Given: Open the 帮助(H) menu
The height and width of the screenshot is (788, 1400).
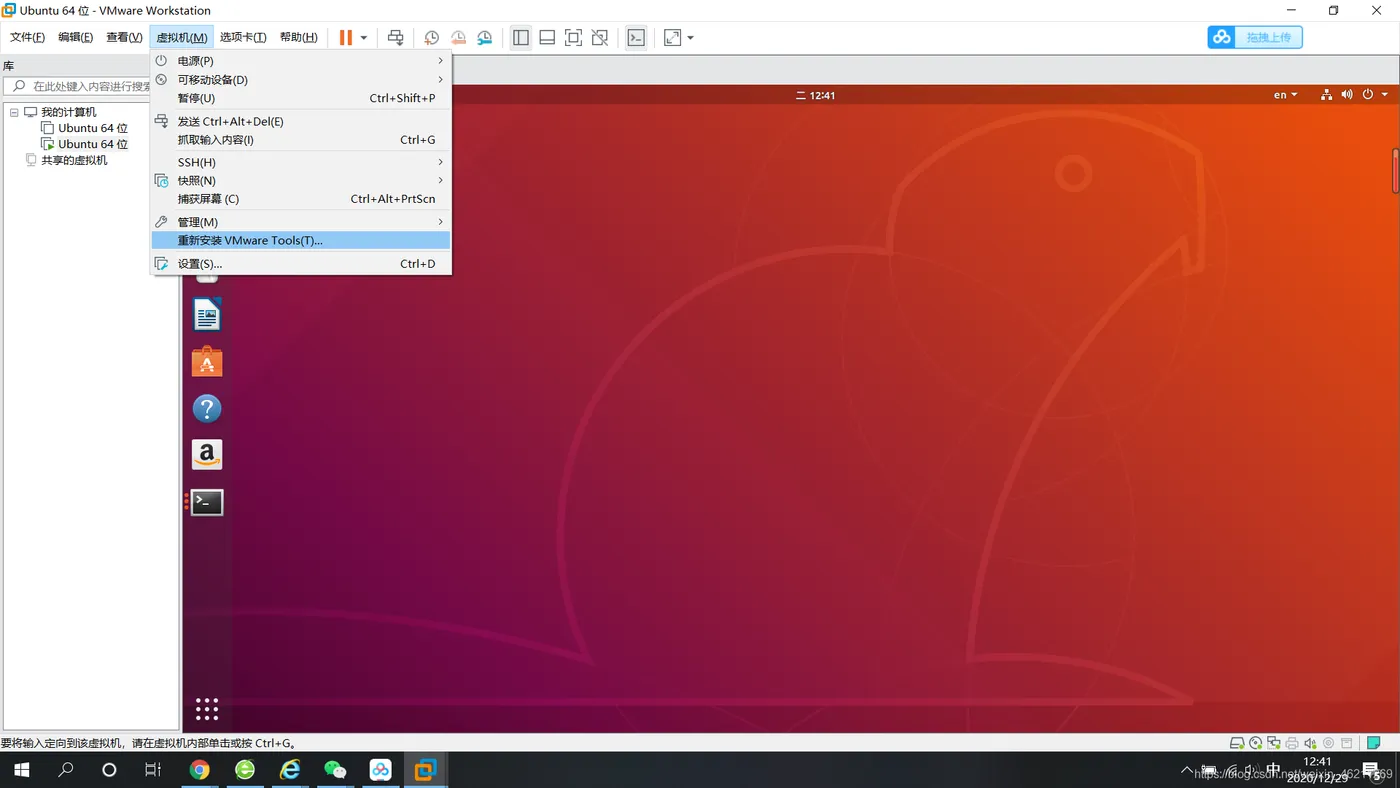Looking at the screenshot, I should [298, 37].
